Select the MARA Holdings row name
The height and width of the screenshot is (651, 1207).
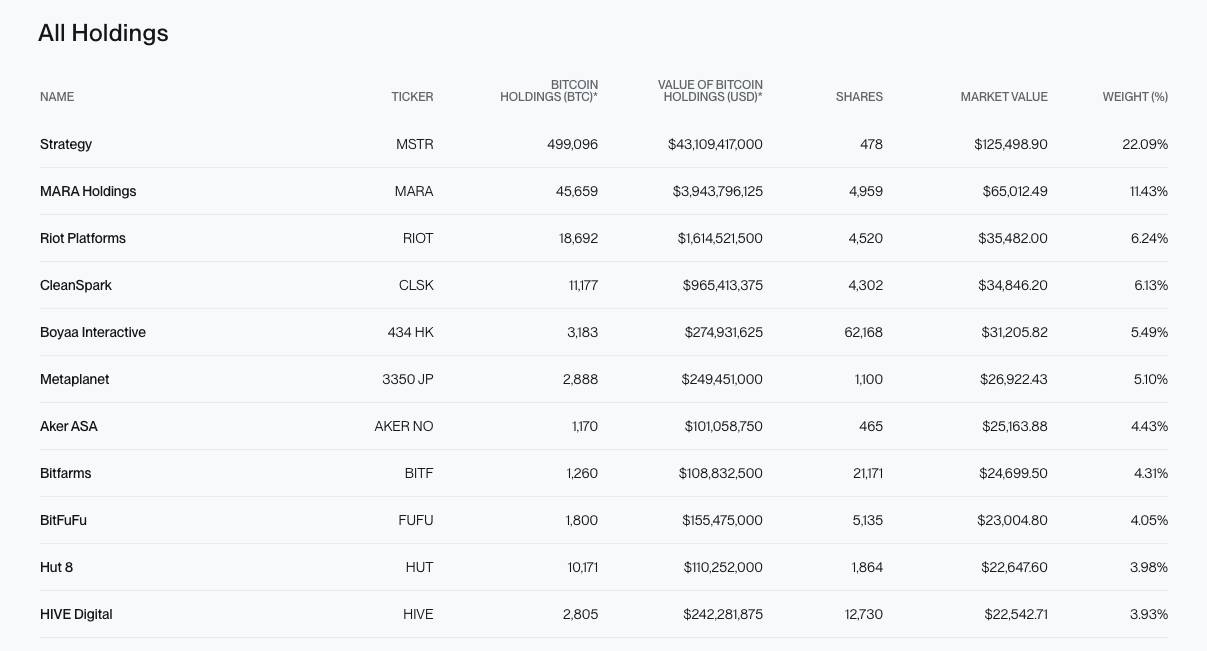point(88,191)
